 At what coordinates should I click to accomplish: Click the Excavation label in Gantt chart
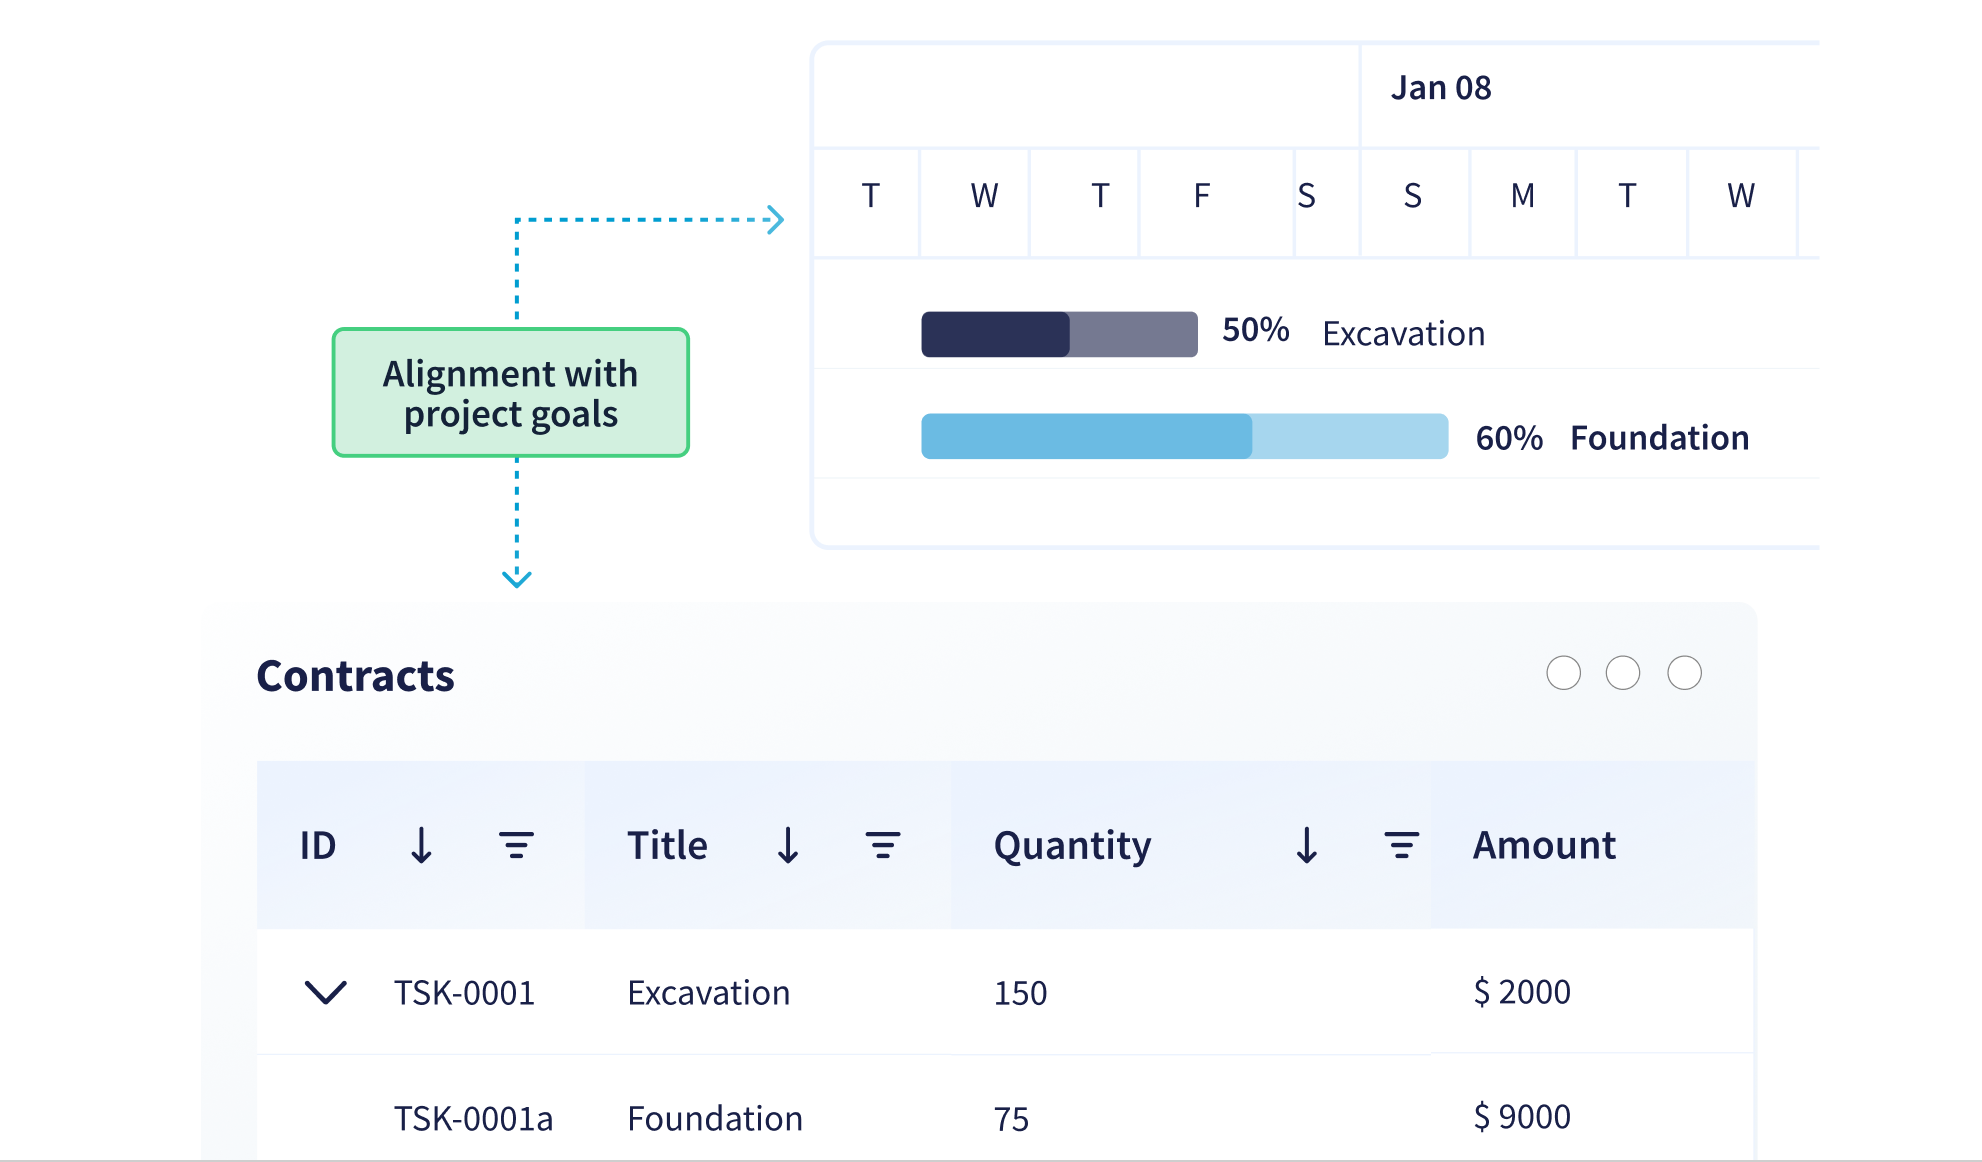tap(1403, 334)
